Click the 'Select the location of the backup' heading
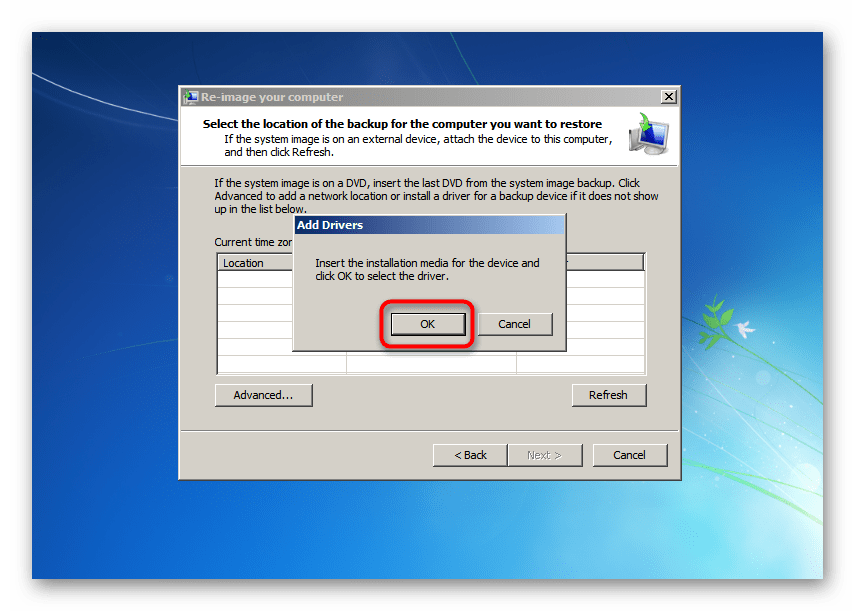855x611 pixels. point(402,124)
